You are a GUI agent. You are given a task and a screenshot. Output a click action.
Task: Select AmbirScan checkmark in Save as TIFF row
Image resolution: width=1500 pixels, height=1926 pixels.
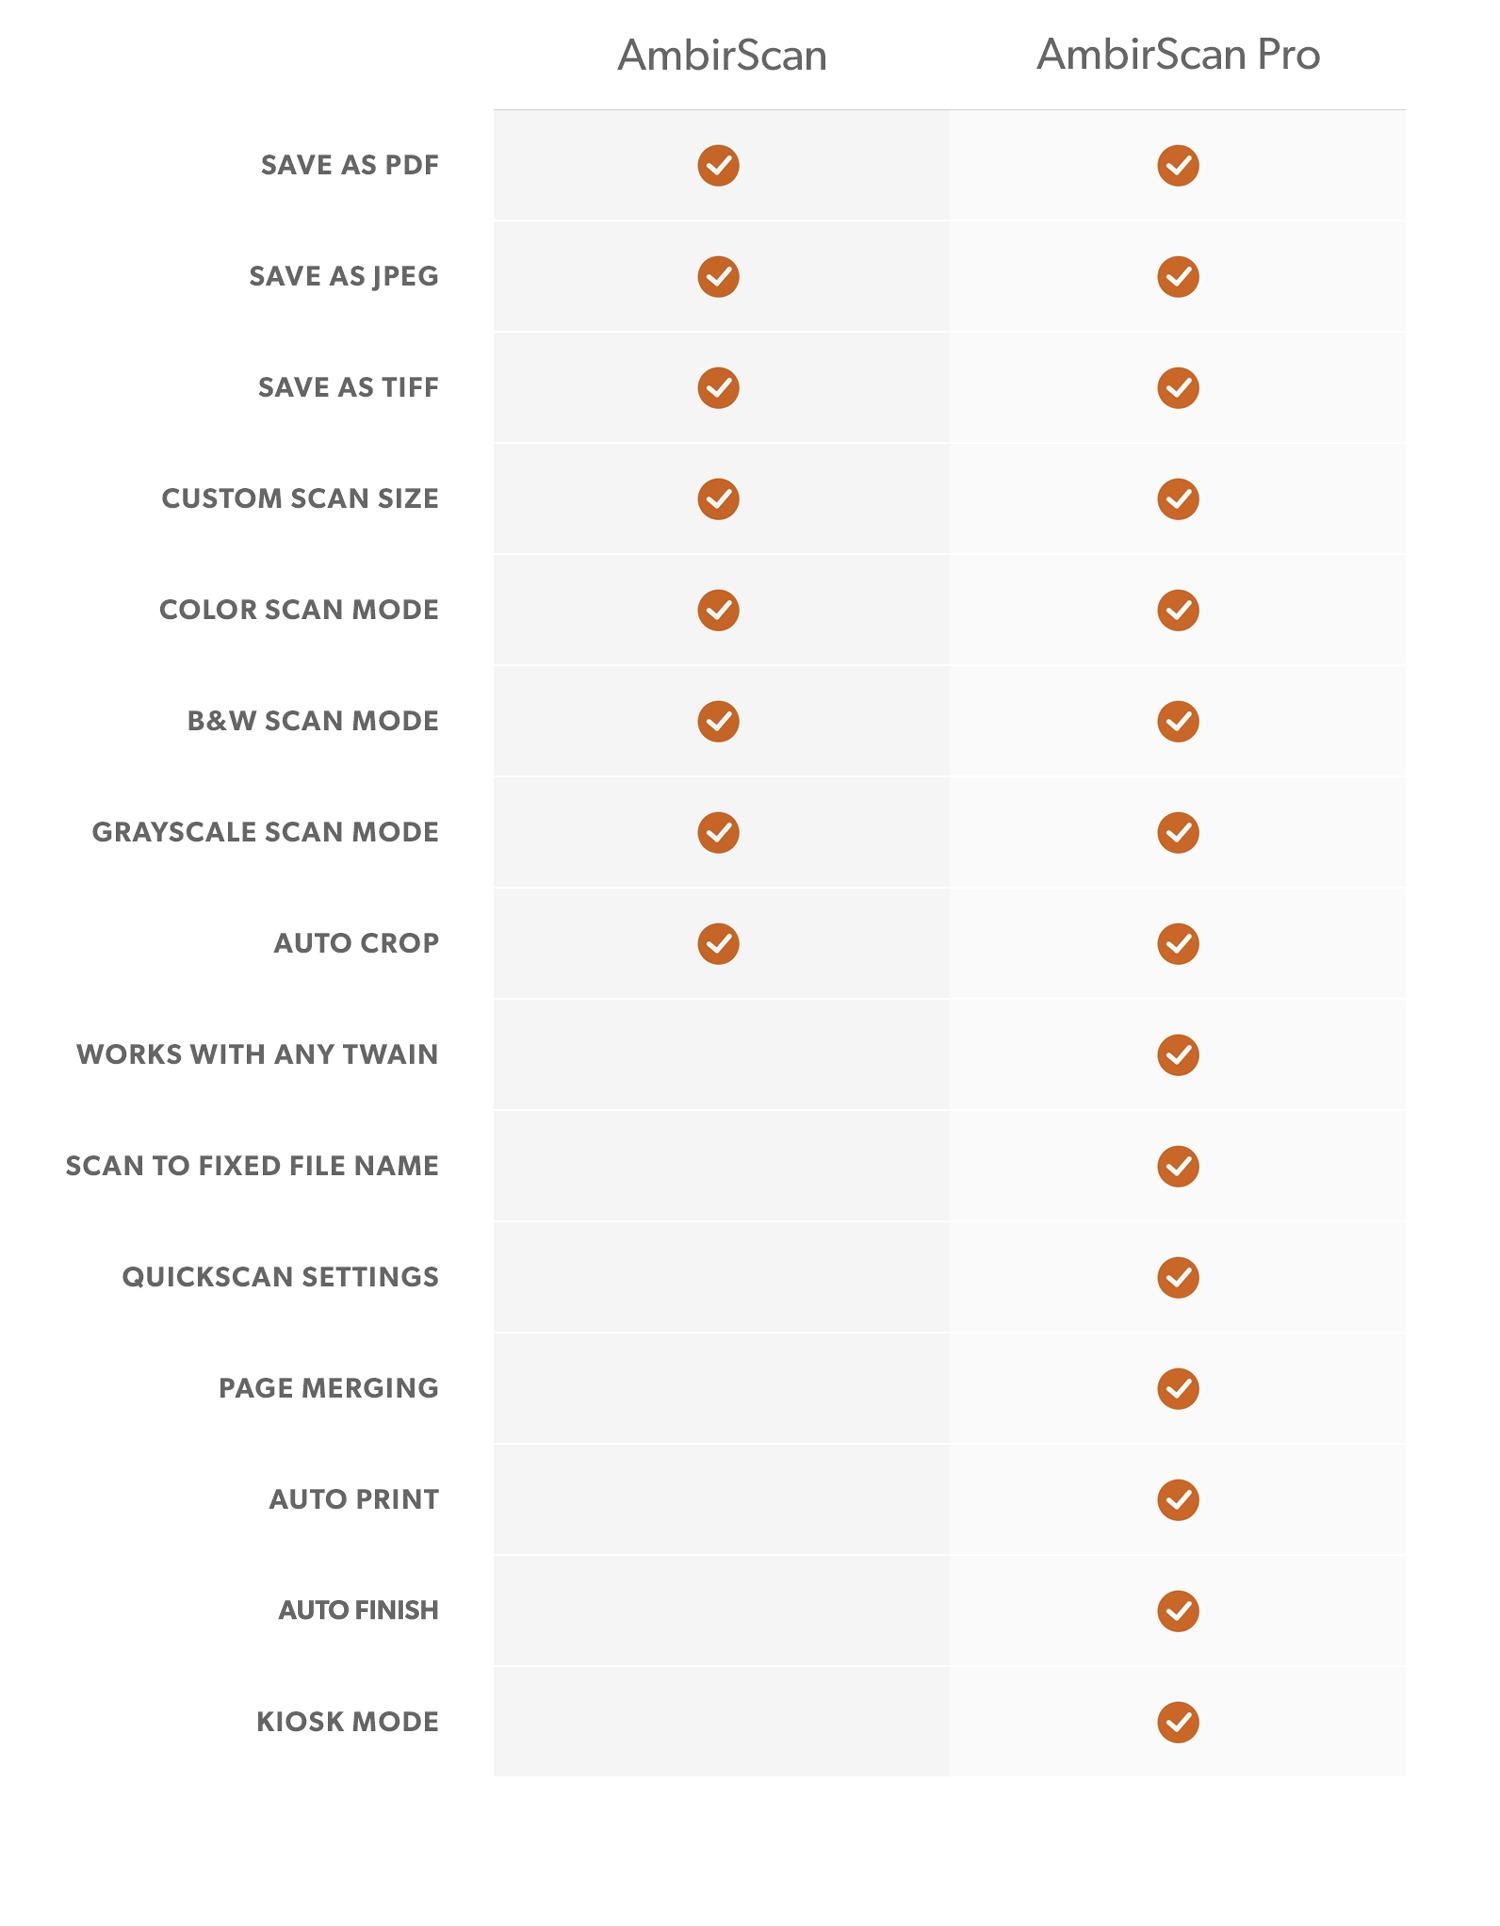click(x=718, y=388)
